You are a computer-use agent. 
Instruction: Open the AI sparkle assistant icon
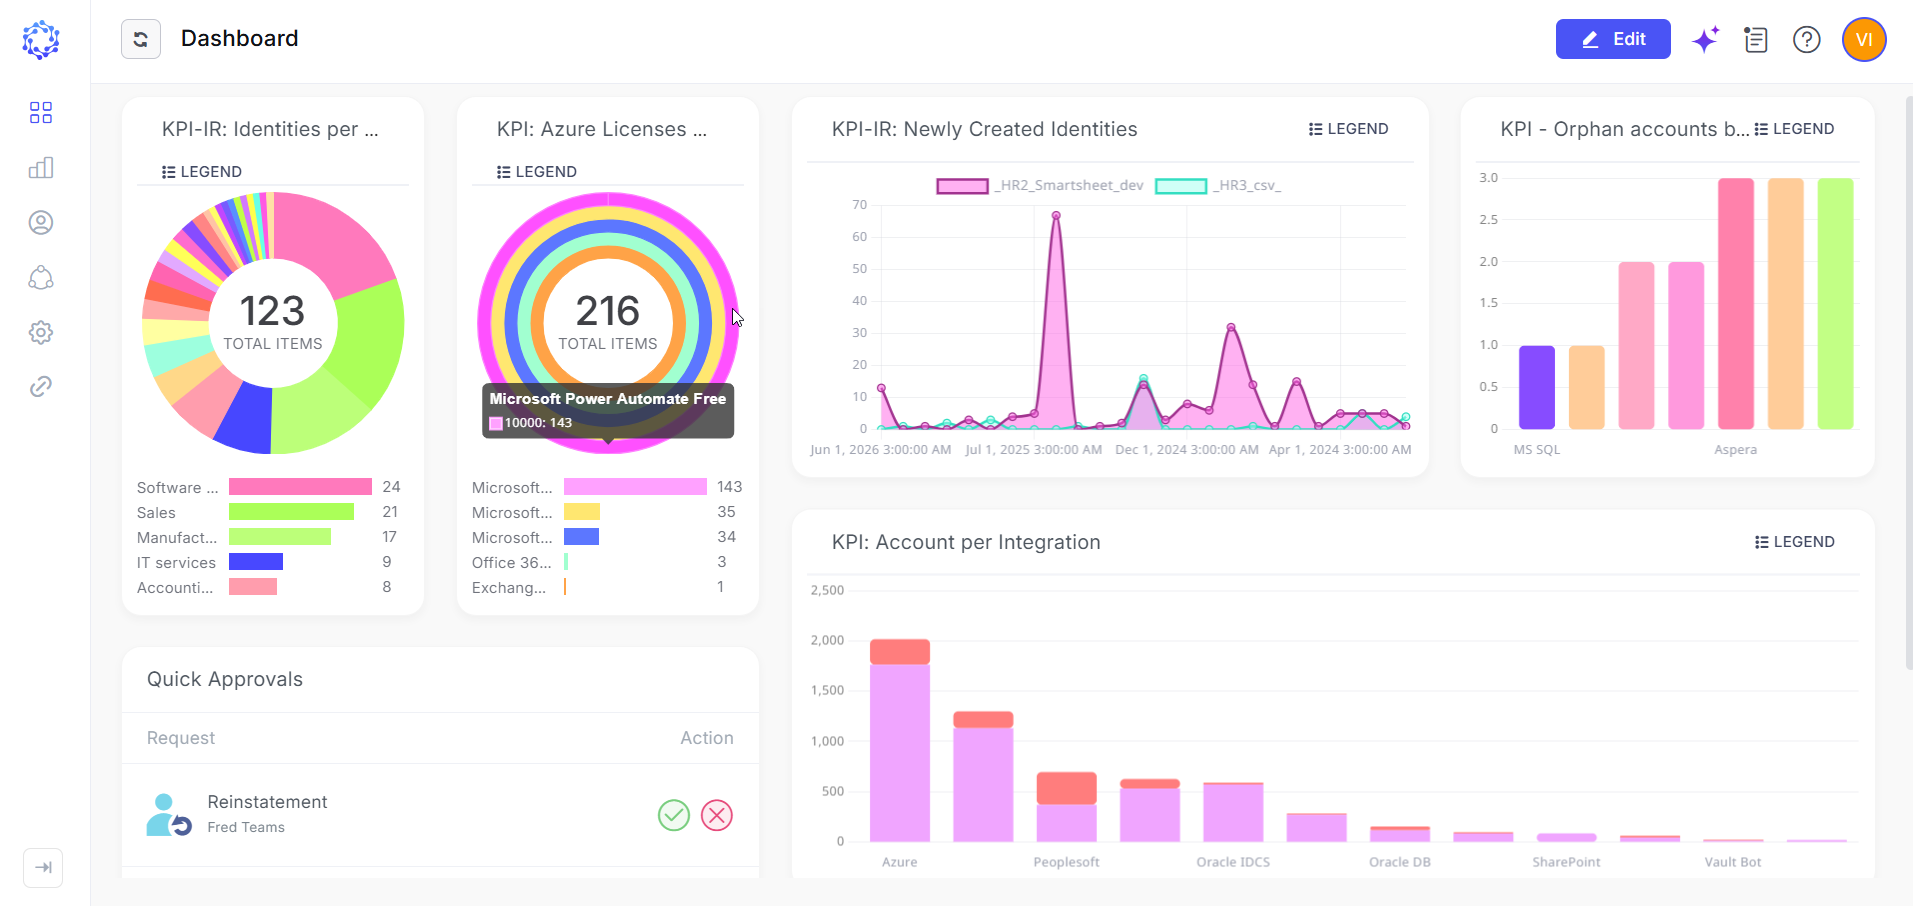click(x=1705, y=40)
